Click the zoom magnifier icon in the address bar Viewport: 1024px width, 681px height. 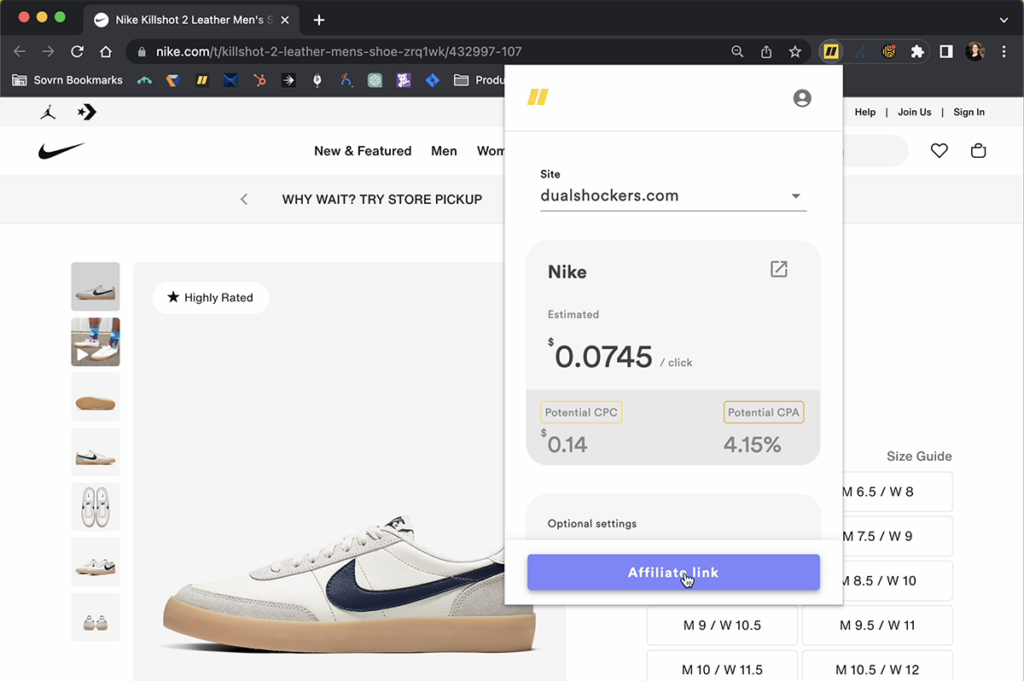pos(737,52)
